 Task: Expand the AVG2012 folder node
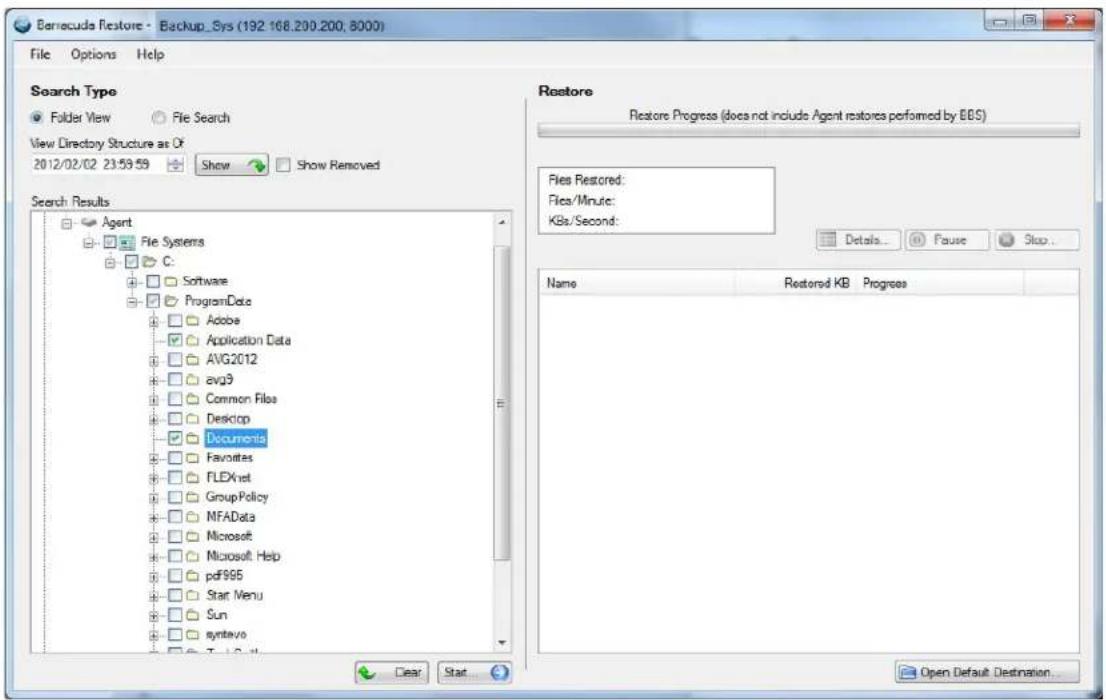coord(154,361)
